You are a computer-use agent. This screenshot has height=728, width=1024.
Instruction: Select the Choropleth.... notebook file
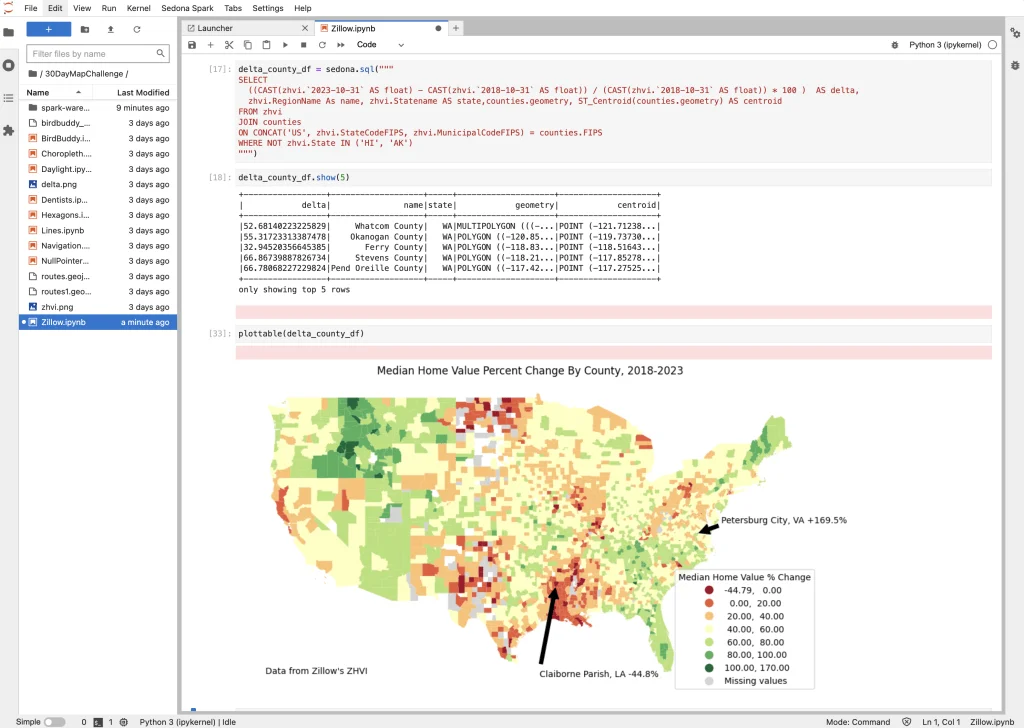98,153
